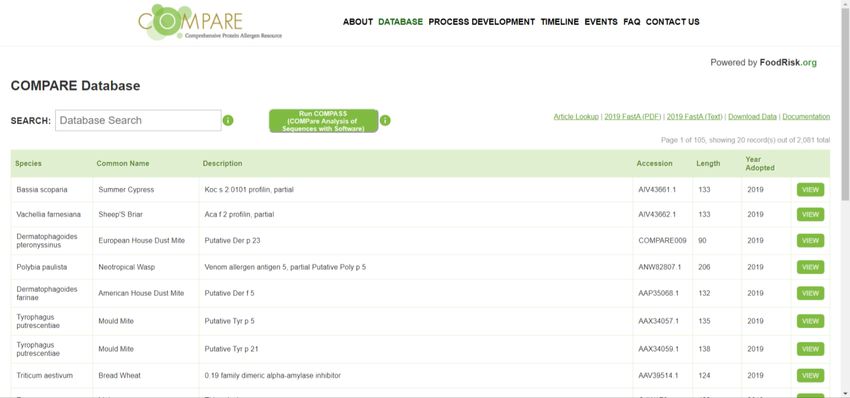
Task: Click inside the Database Search field
Action: tap(138, 120)
